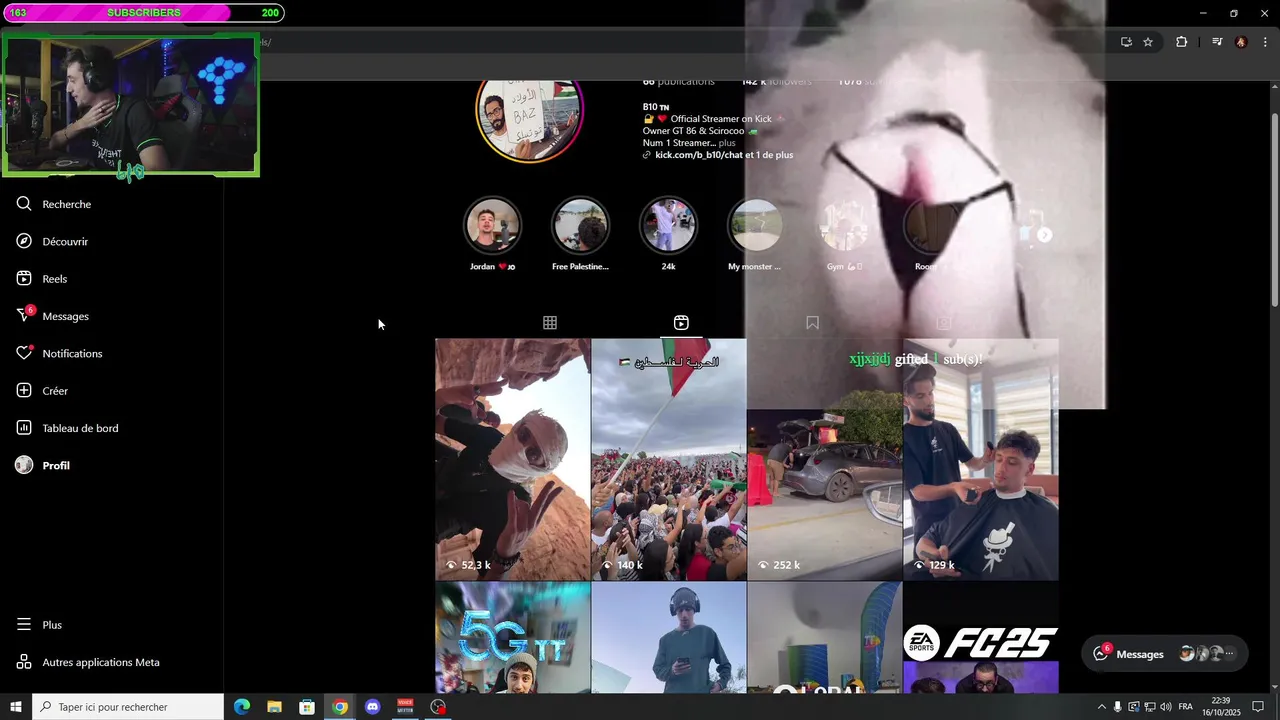1280x720 pixels.
Task: Open Profil in the sidebar
Action: 43,465
